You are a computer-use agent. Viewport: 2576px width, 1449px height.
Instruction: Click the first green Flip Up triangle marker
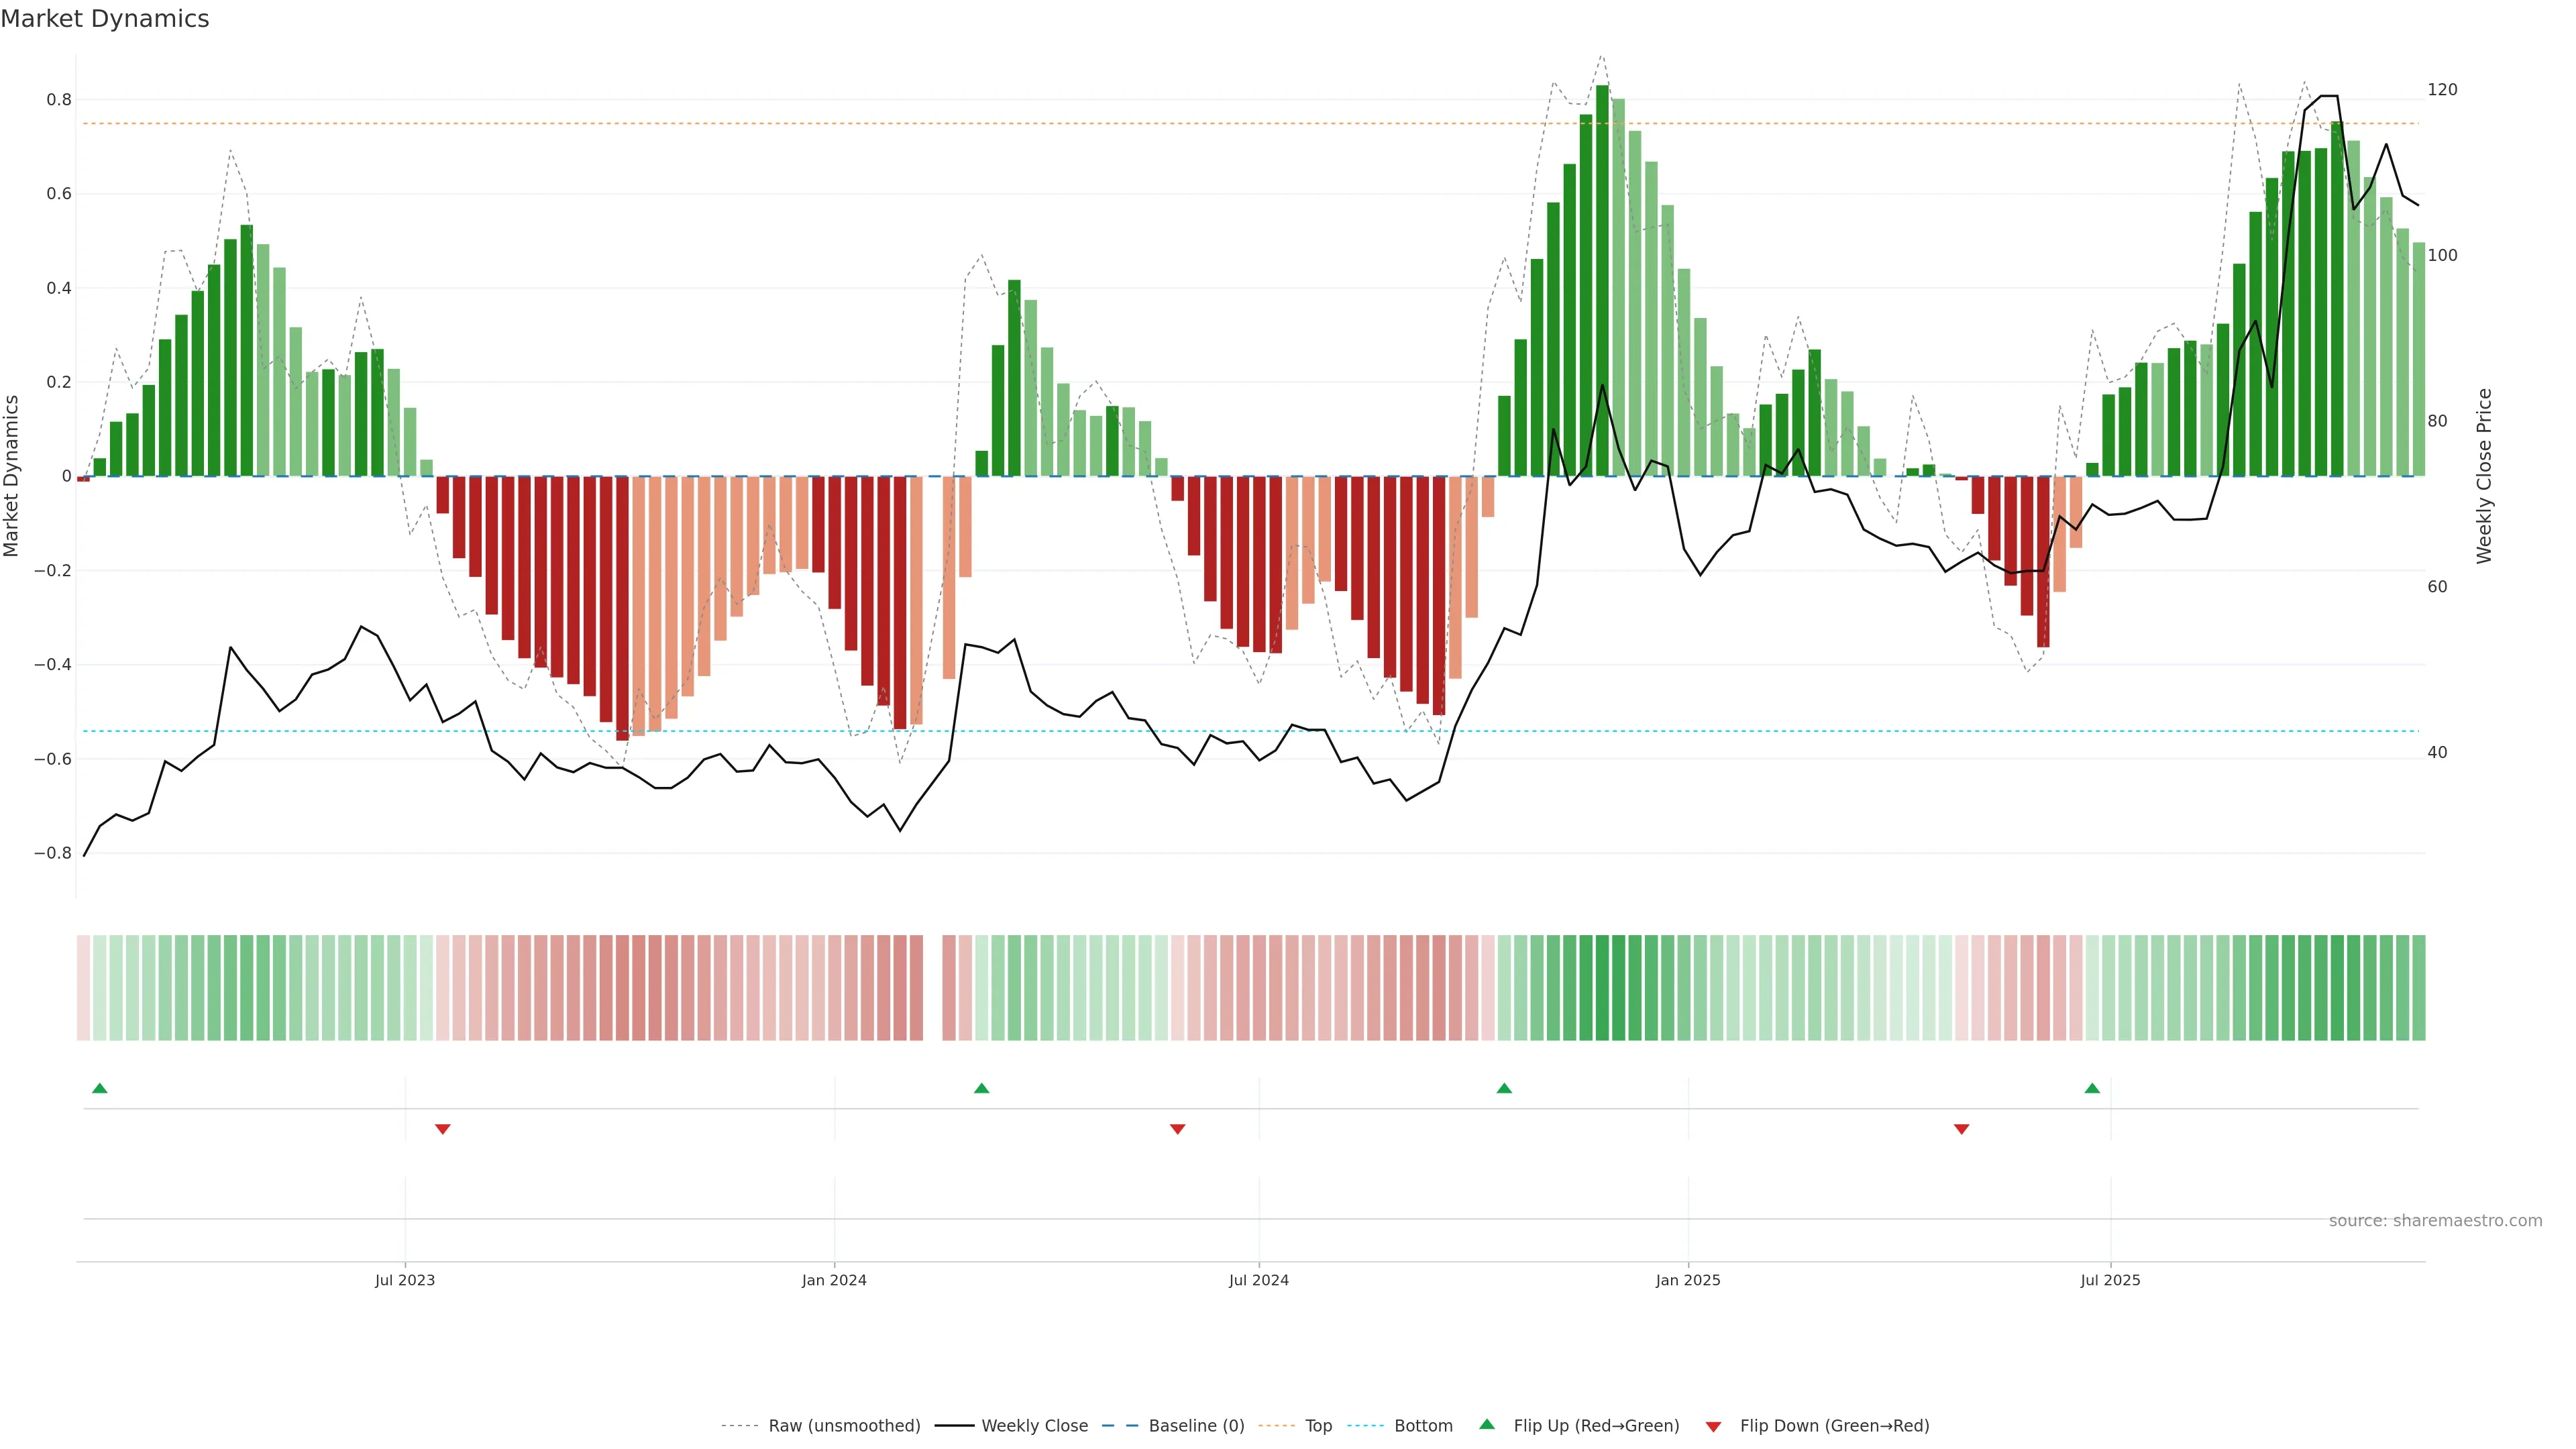tap(99, 1088)
